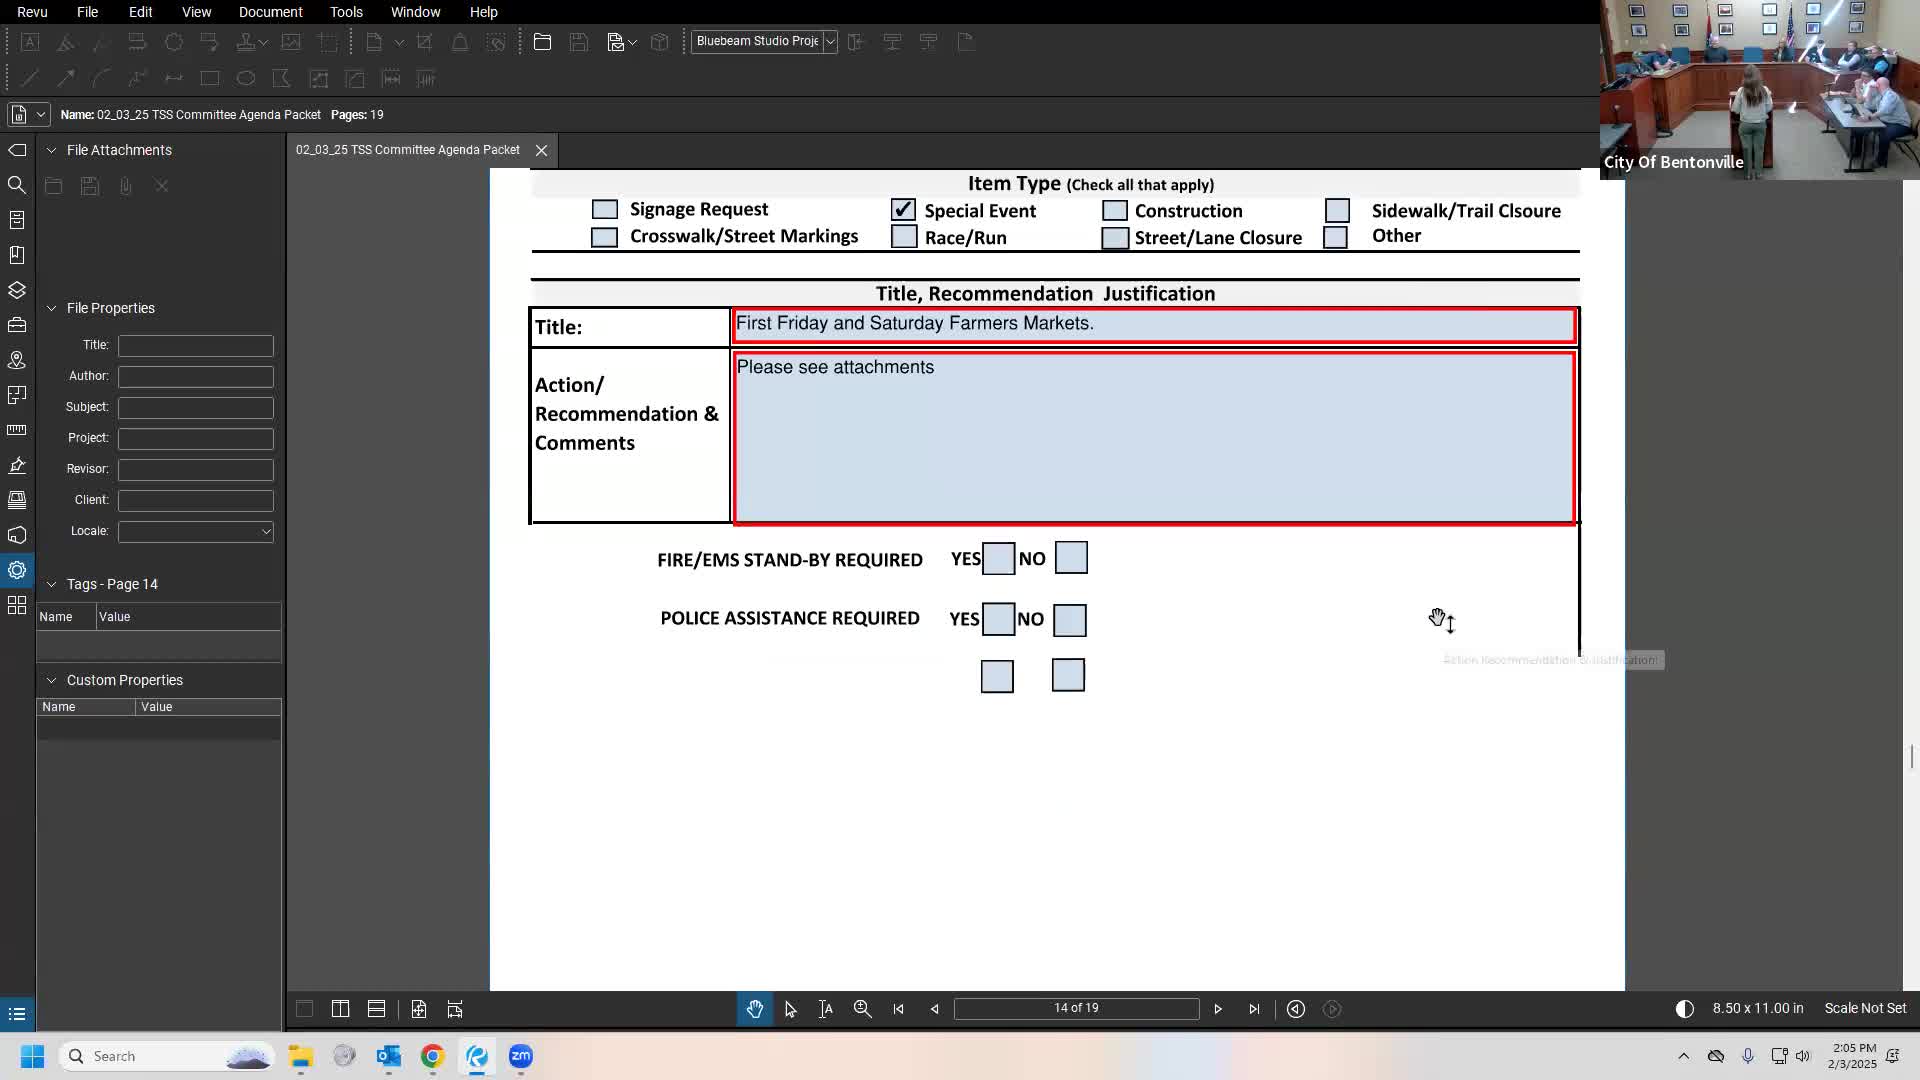Screen dimensions: 1920x1080
Task: Open the Tools menu
Action: point(346,12)
